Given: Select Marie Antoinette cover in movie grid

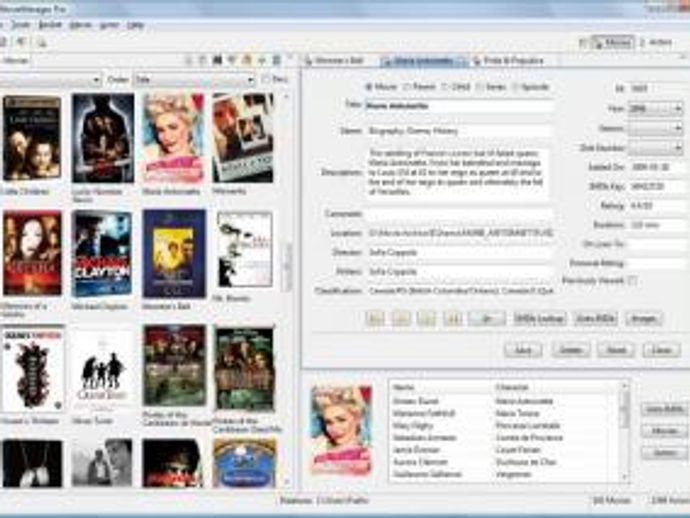Looking at the screenshot, I should 174,138.
